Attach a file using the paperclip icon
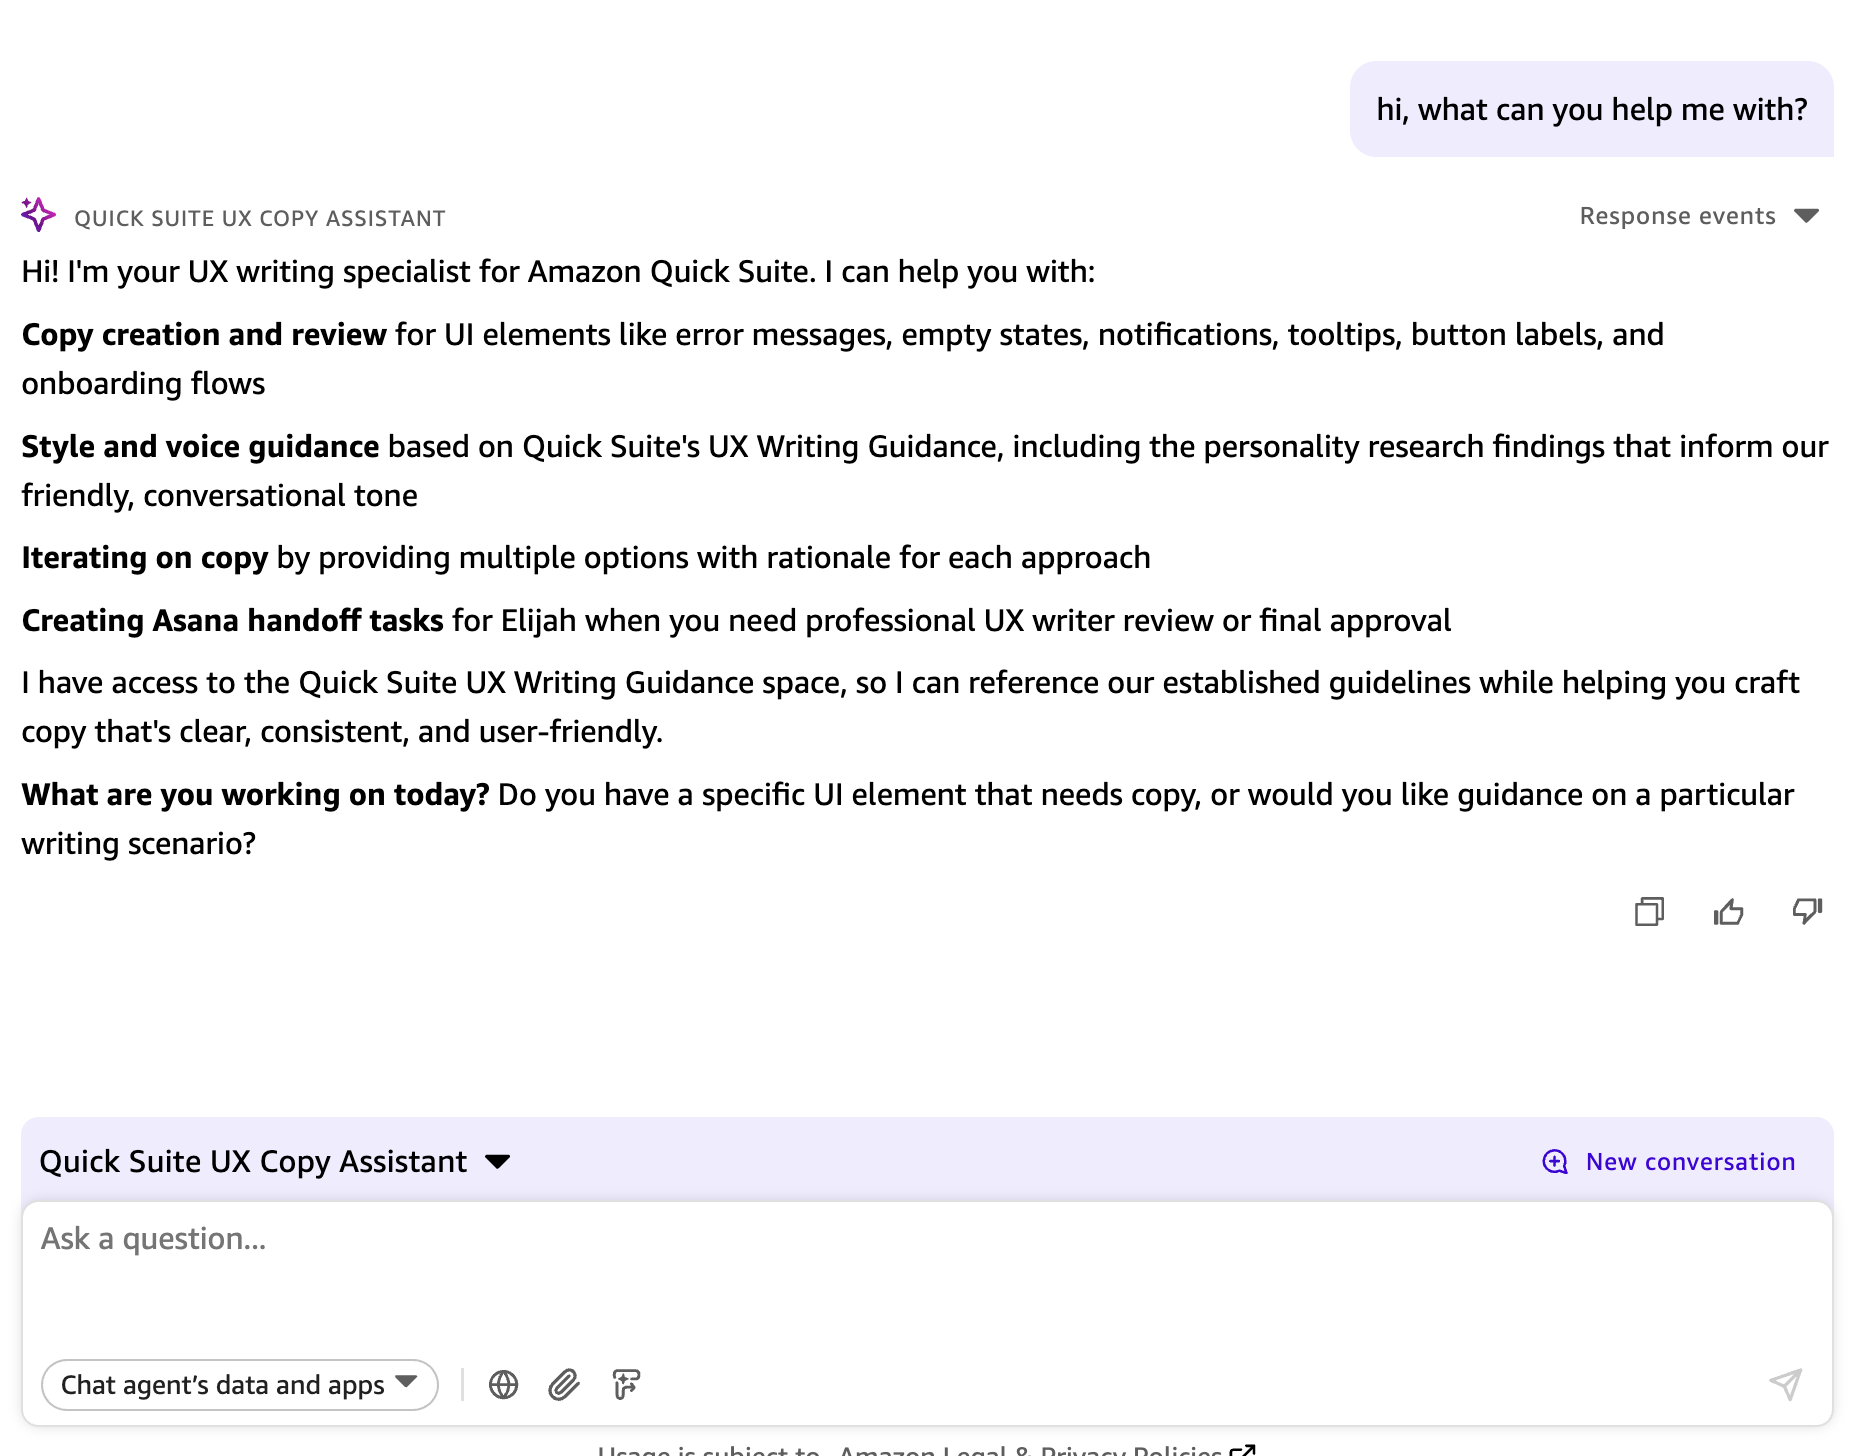 pyautogui.click(x=563, y=1385)
